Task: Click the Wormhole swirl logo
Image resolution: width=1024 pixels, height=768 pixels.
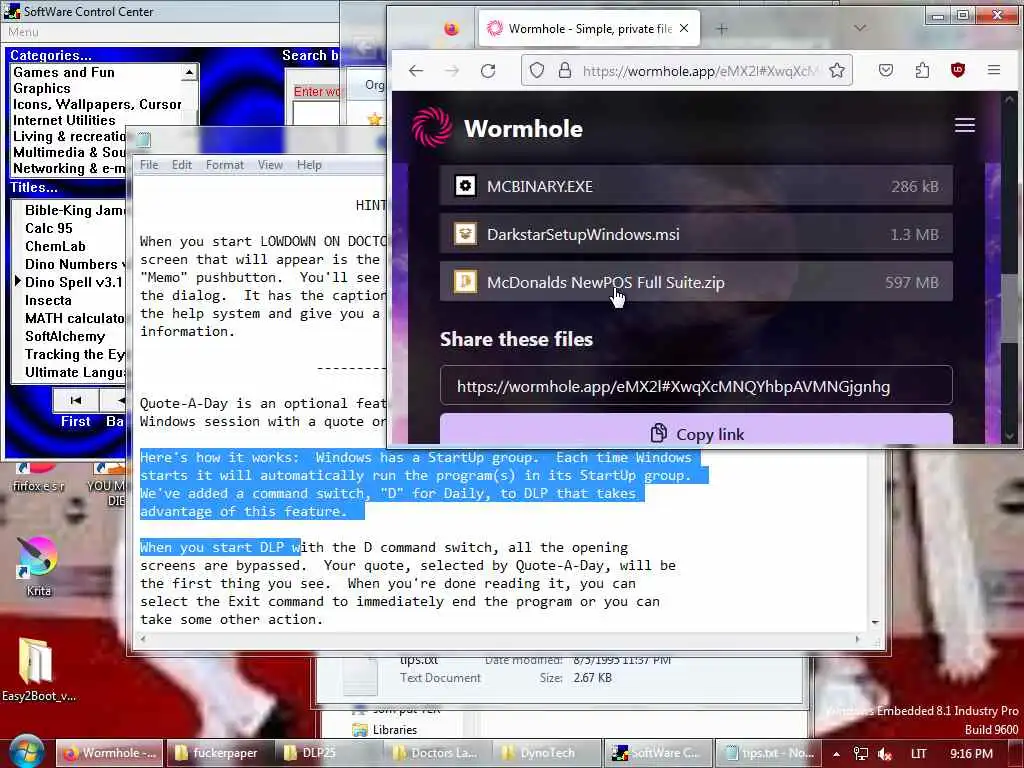Action: click(x=432, y=127)
